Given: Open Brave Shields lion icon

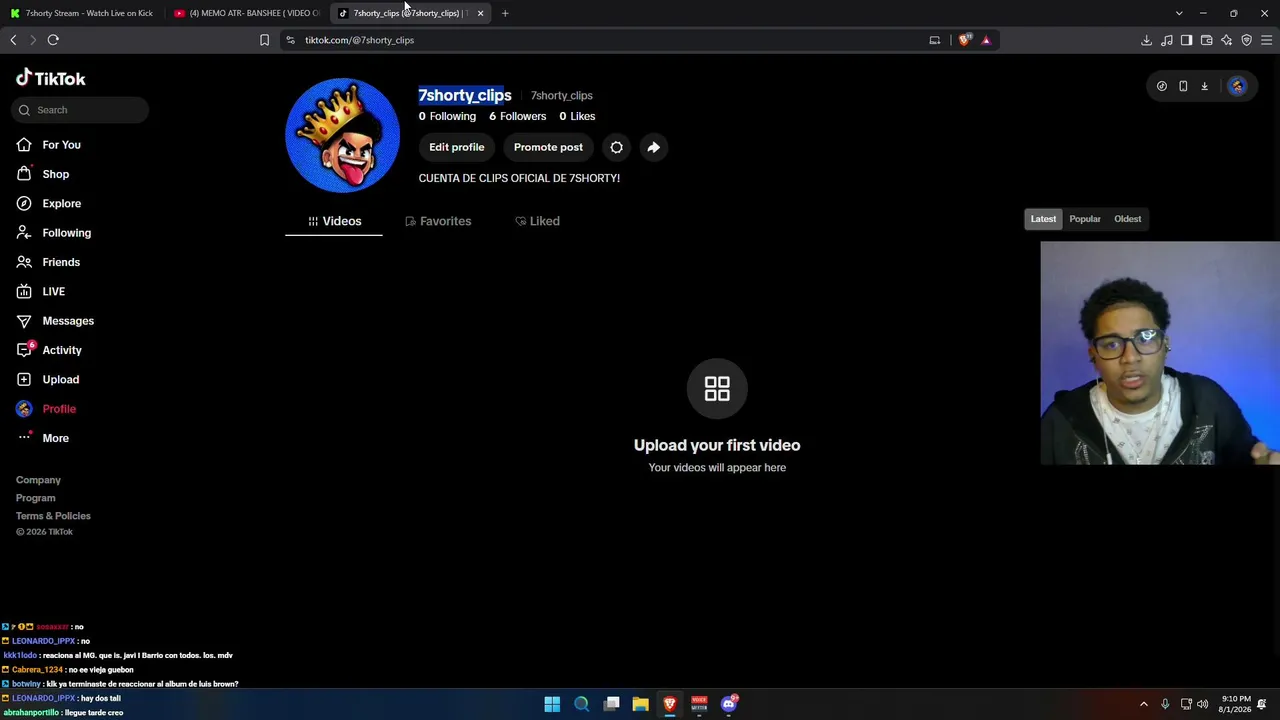Looking at the screenshot, I should (x=964, y=40).
